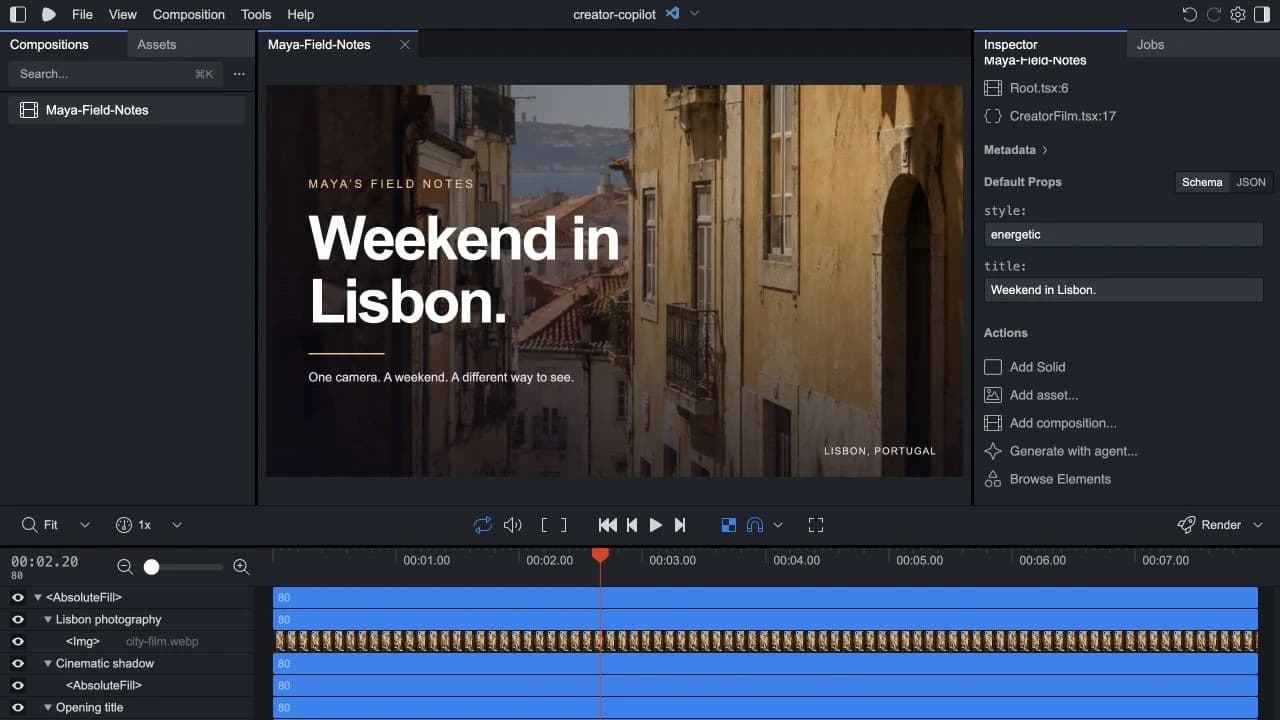1280x720 pixels.
Task: Toggle the right sidebar panel icon
Action: coord(1262,14)
